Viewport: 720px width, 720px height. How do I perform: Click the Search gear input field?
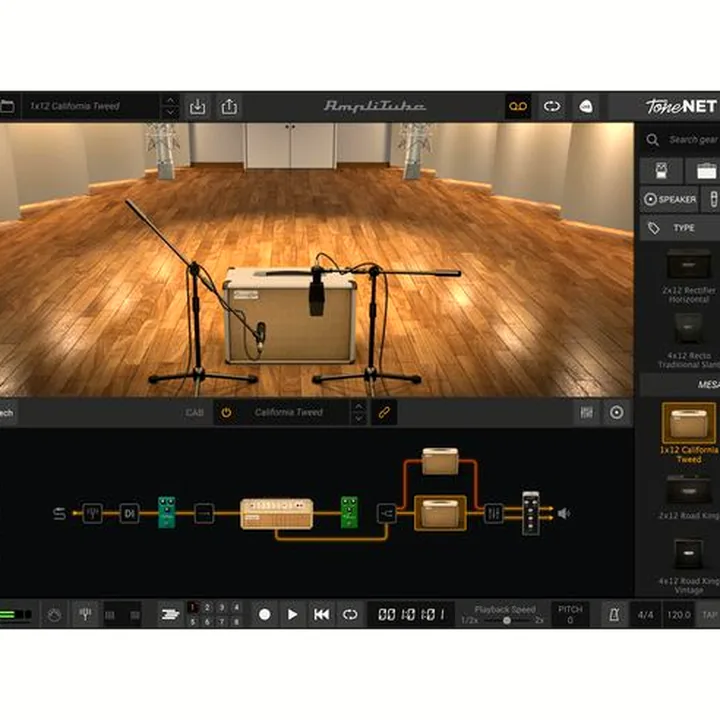[693, 140]
